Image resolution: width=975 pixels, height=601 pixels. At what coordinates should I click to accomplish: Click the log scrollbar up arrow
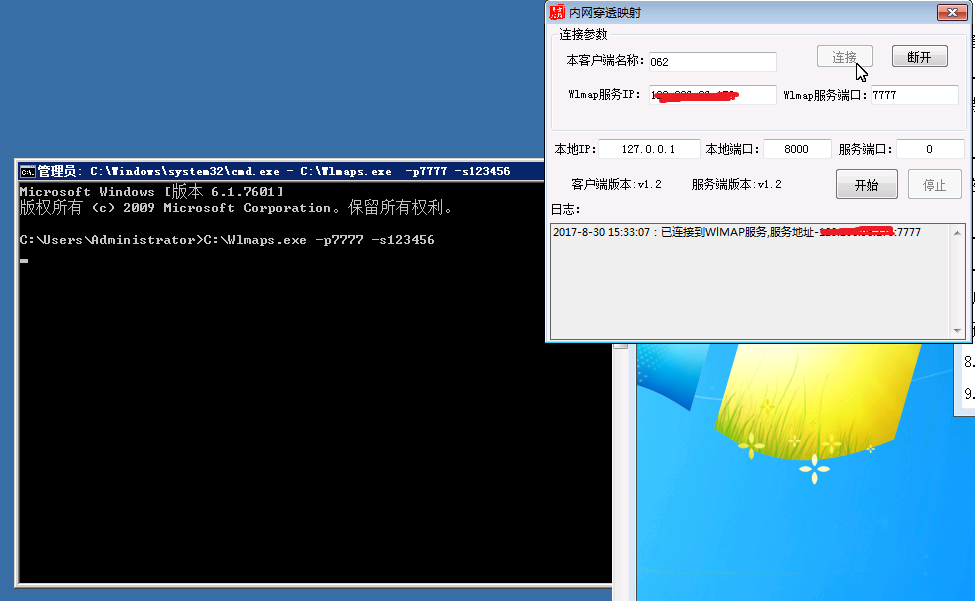tap(958, 233)
